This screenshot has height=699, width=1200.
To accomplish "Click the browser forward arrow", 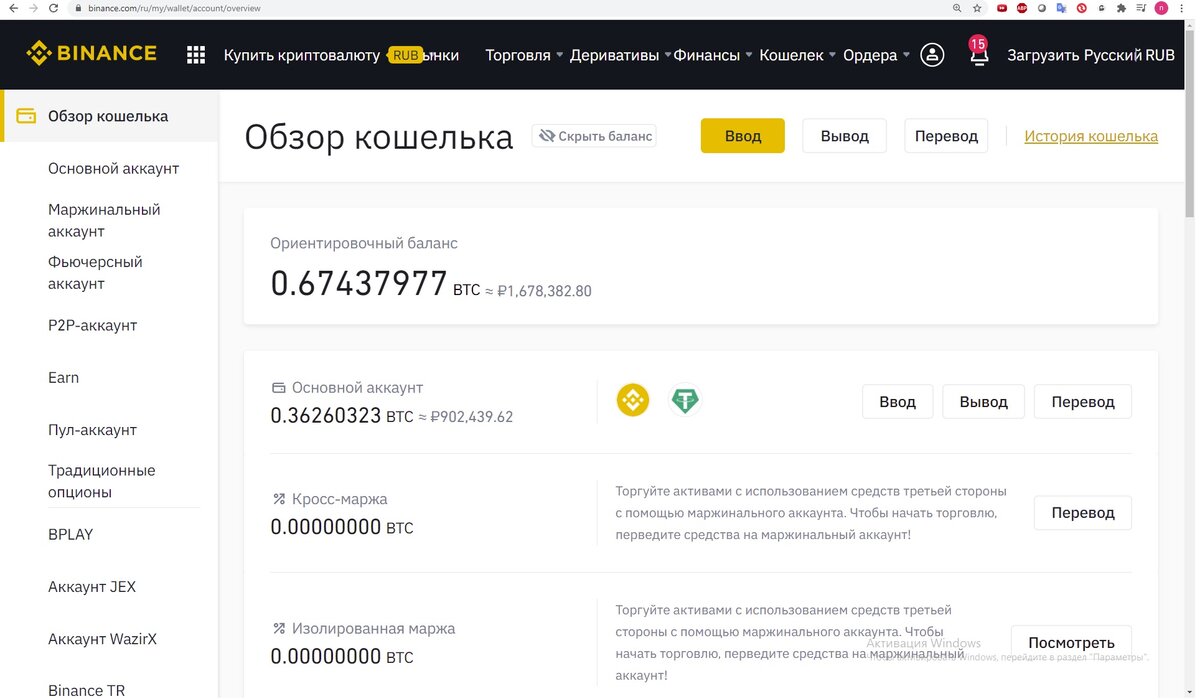I will [x=32, y=8].
